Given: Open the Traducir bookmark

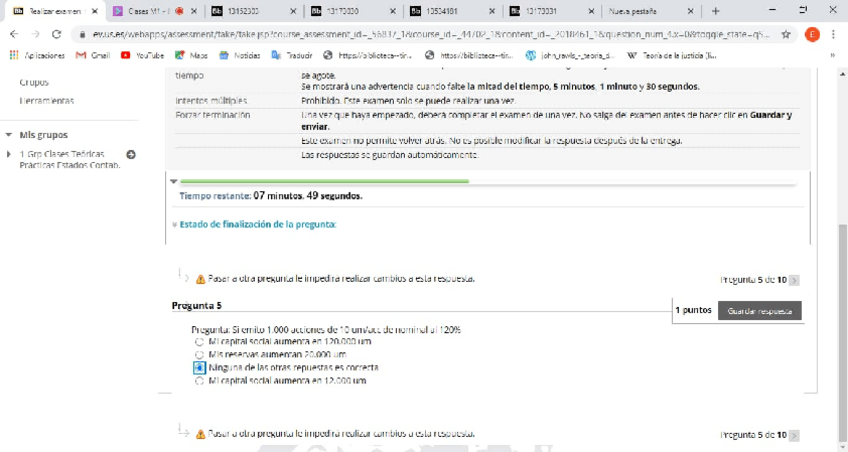Looking at the screenshot, I should pos(292,55).
